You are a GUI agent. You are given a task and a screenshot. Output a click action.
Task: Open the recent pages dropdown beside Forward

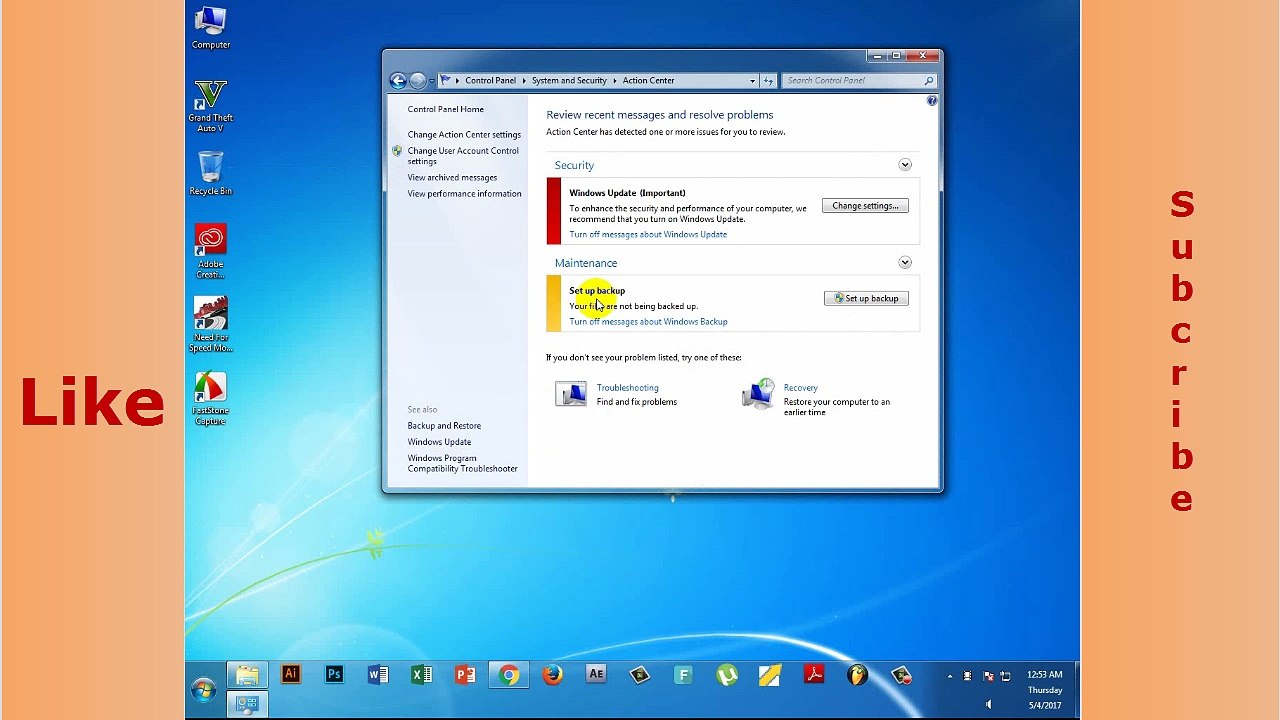point(432,81)
